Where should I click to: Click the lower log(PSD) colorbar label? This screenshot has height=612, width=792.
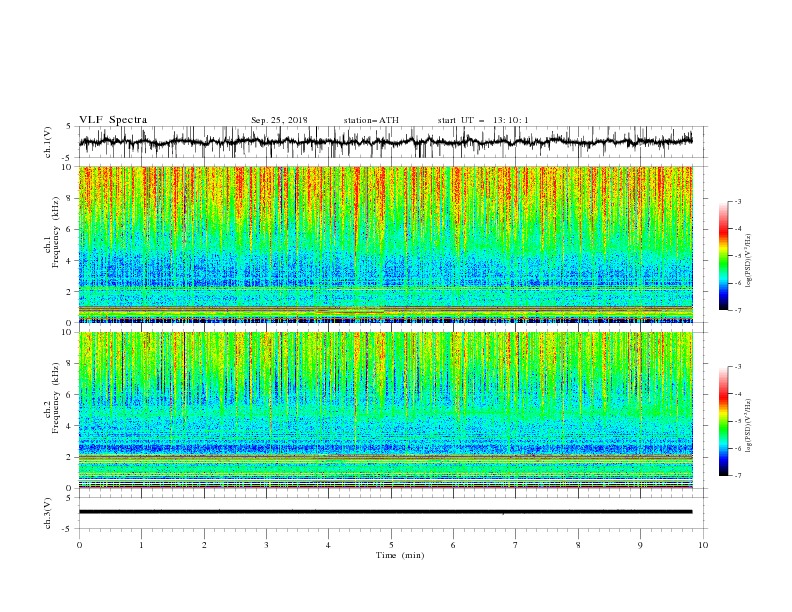(x=748, y=426)
